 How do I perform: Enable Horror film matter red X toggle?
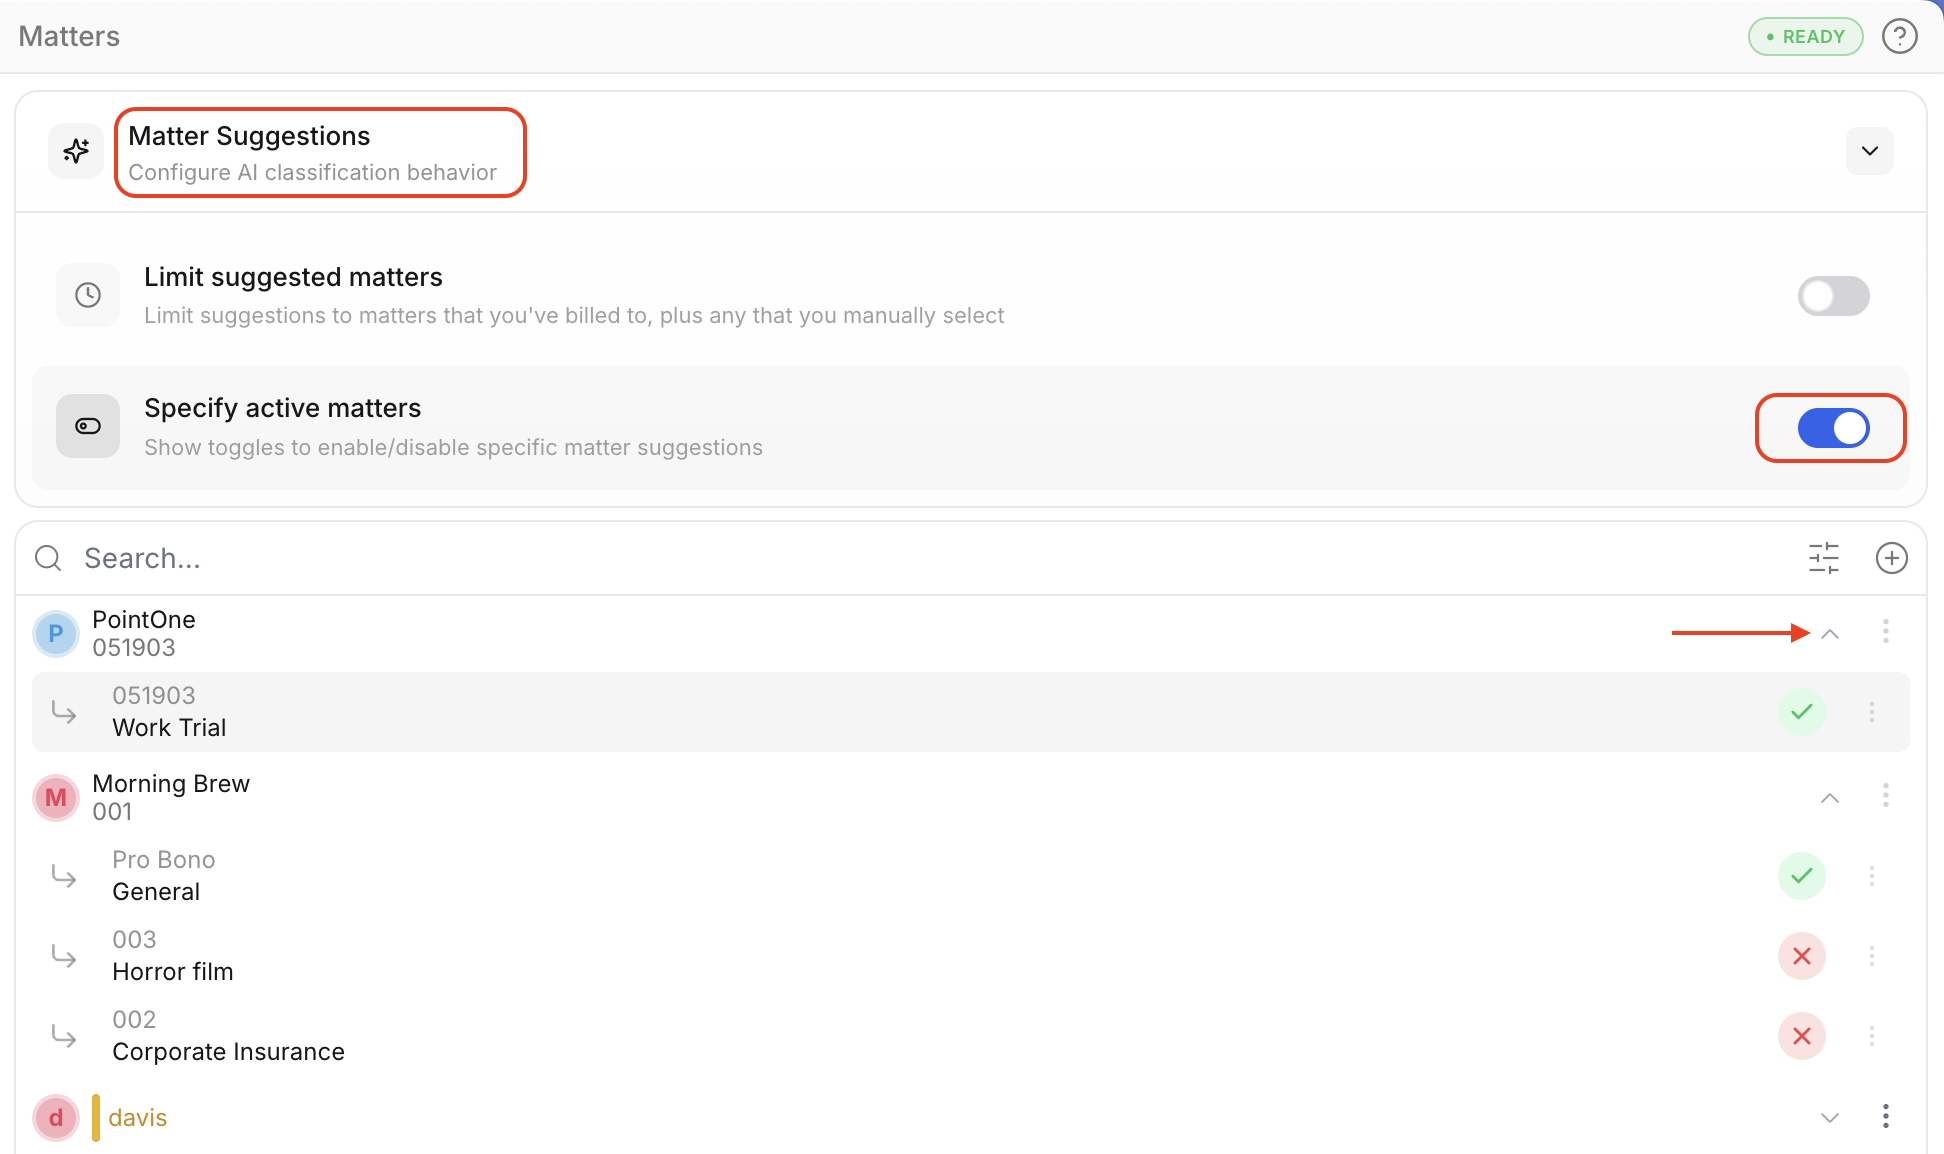point(1802,956)
